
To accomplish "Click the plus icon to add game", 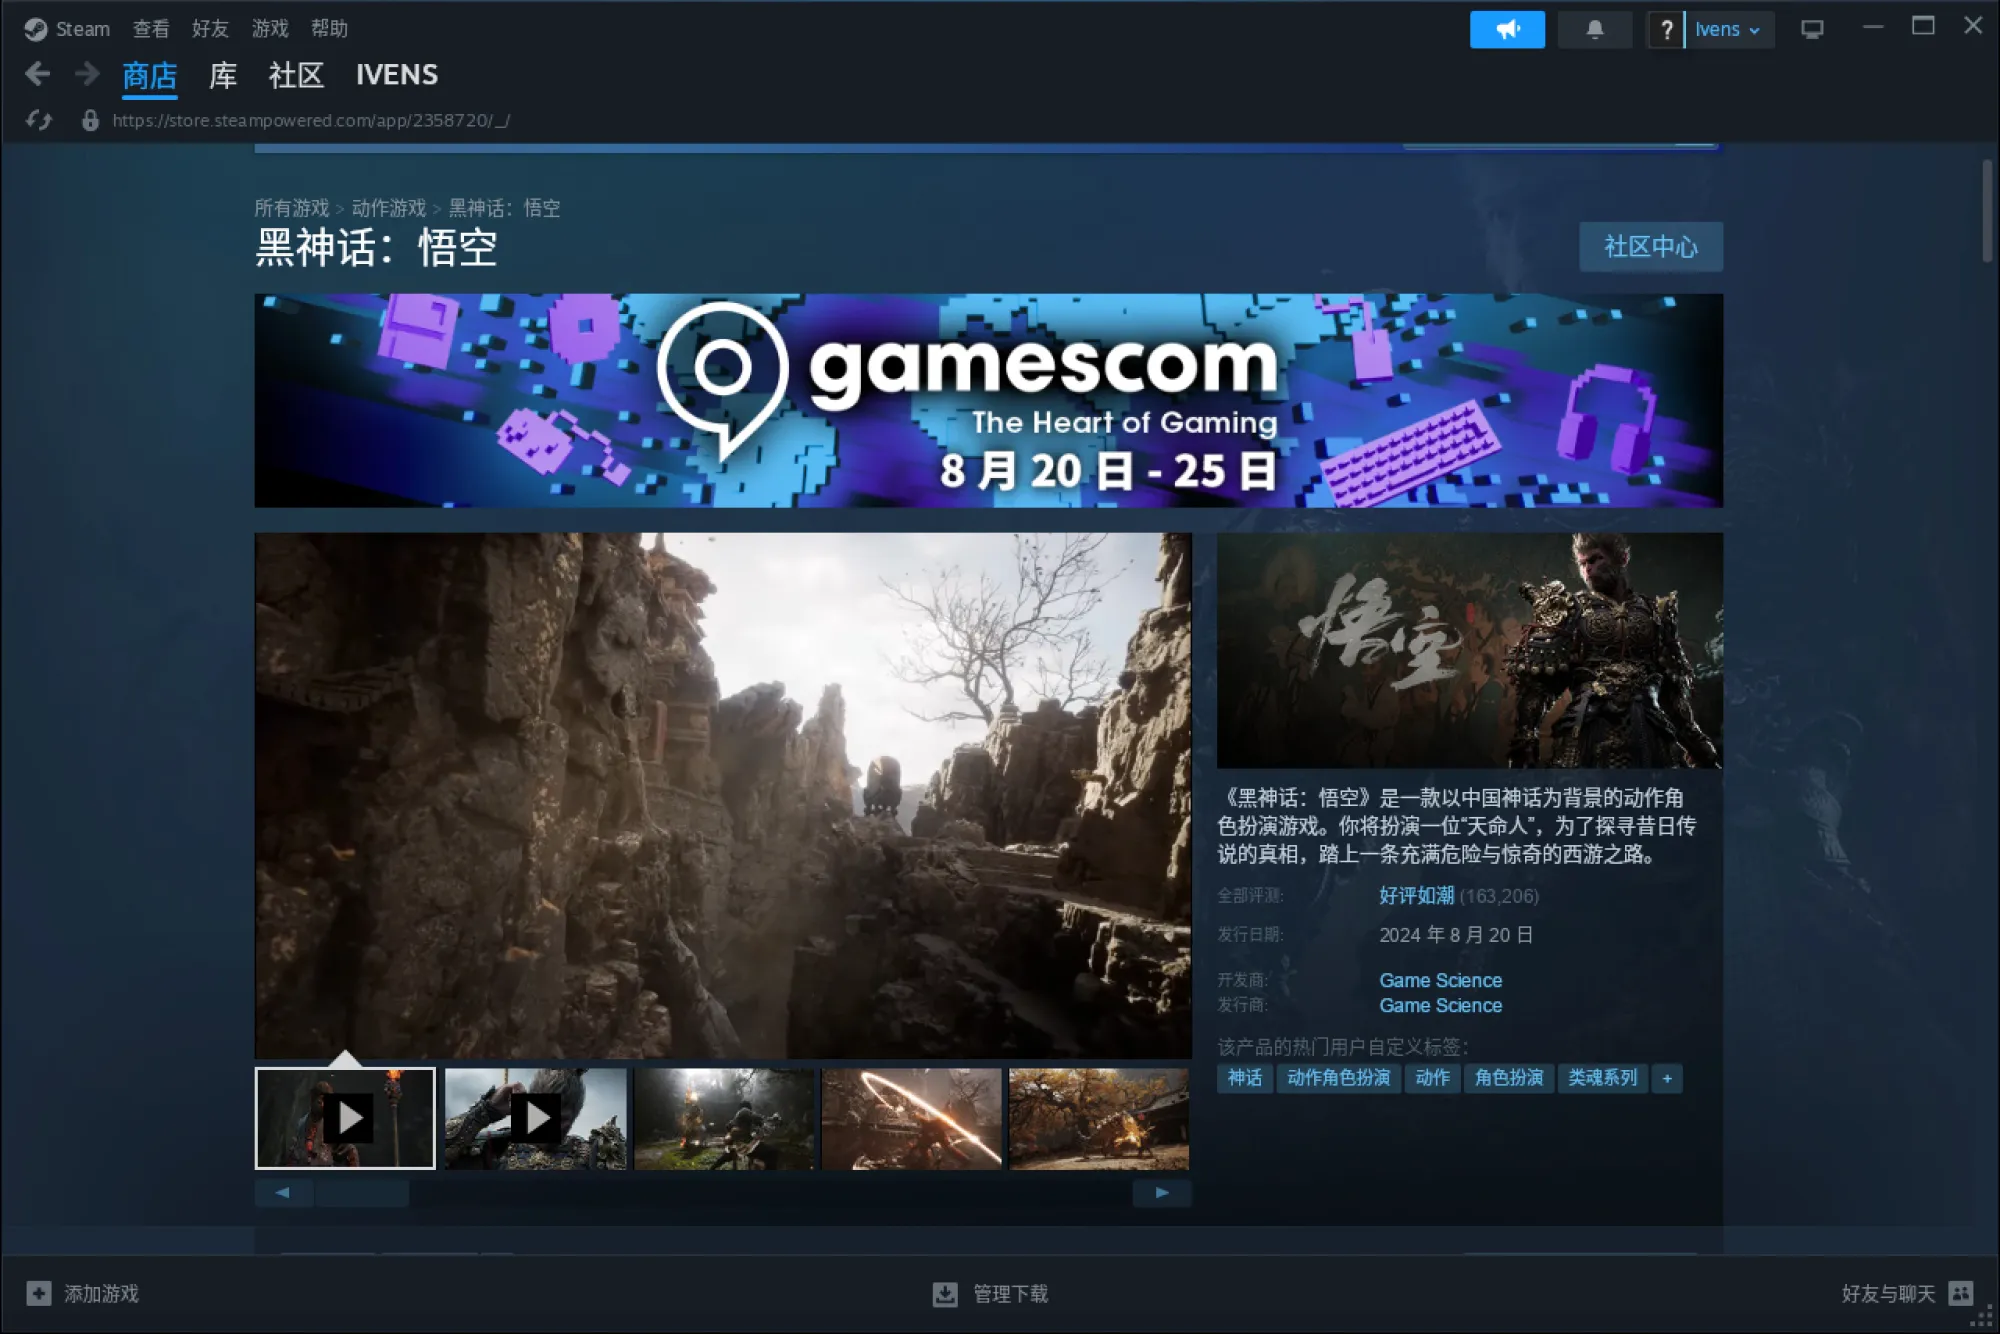I will point(39,1293).
